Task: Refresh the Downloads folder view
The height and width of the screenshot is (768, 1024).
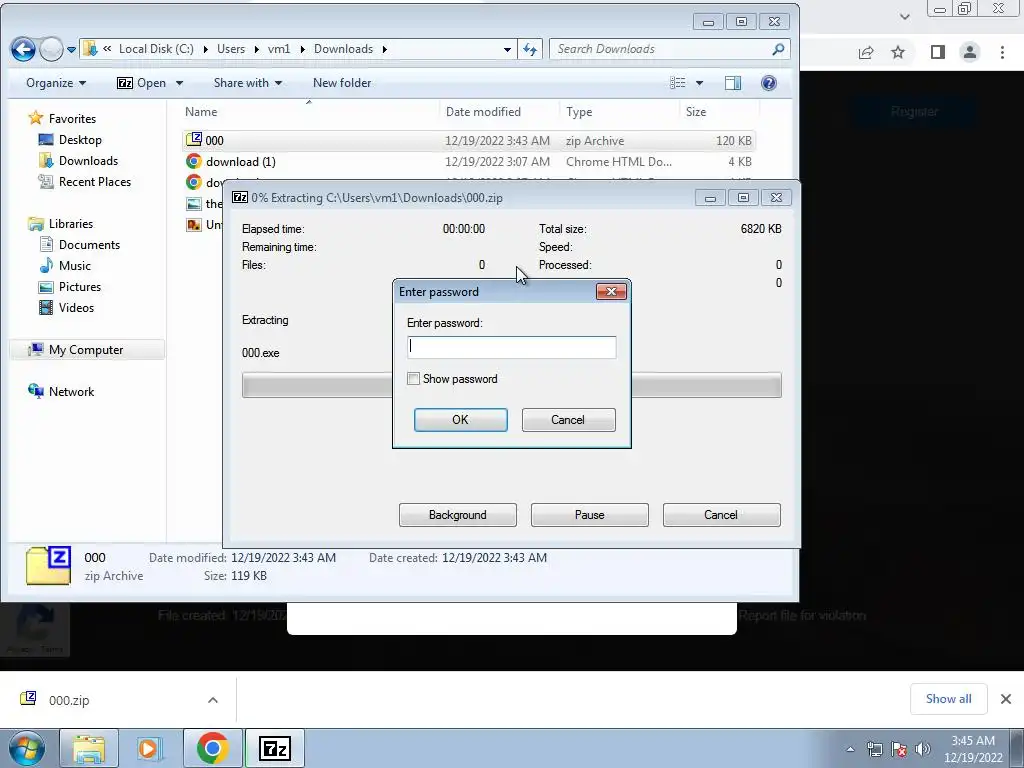Action: coord(530,49)
